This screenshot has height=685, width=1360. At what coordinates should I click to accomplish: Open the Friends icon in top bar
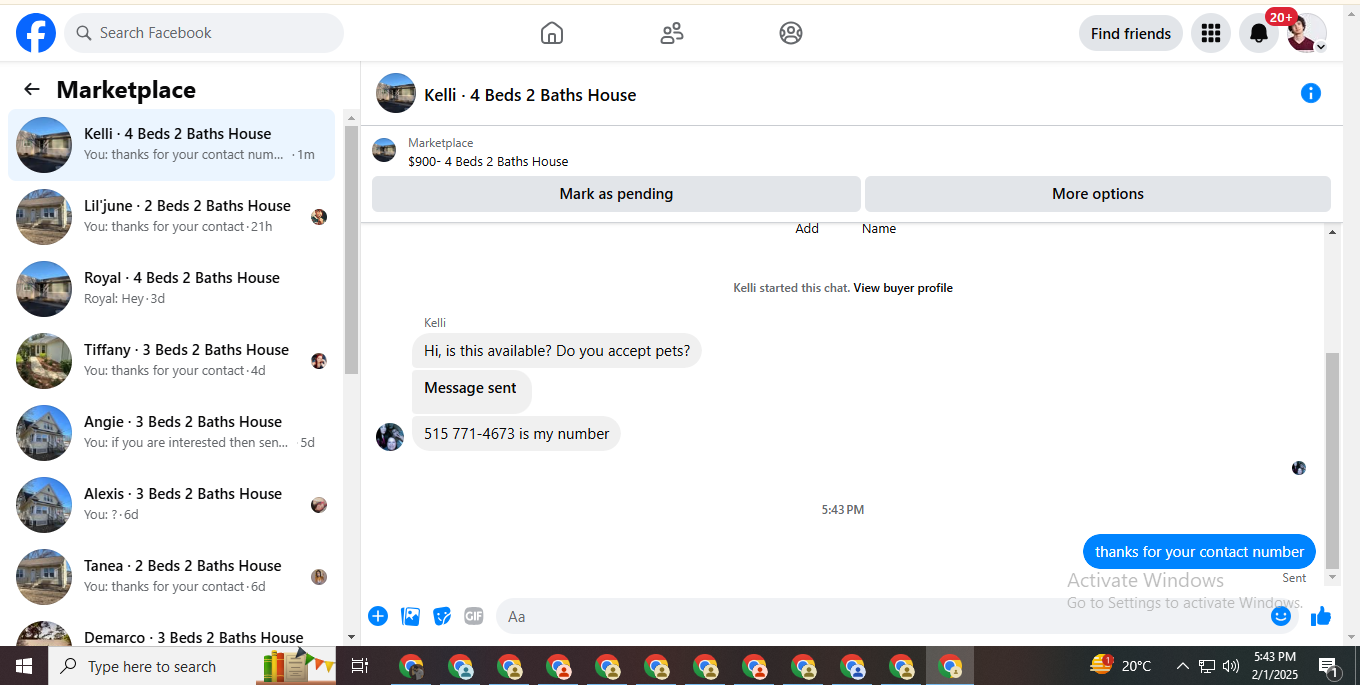coord(672,33)
